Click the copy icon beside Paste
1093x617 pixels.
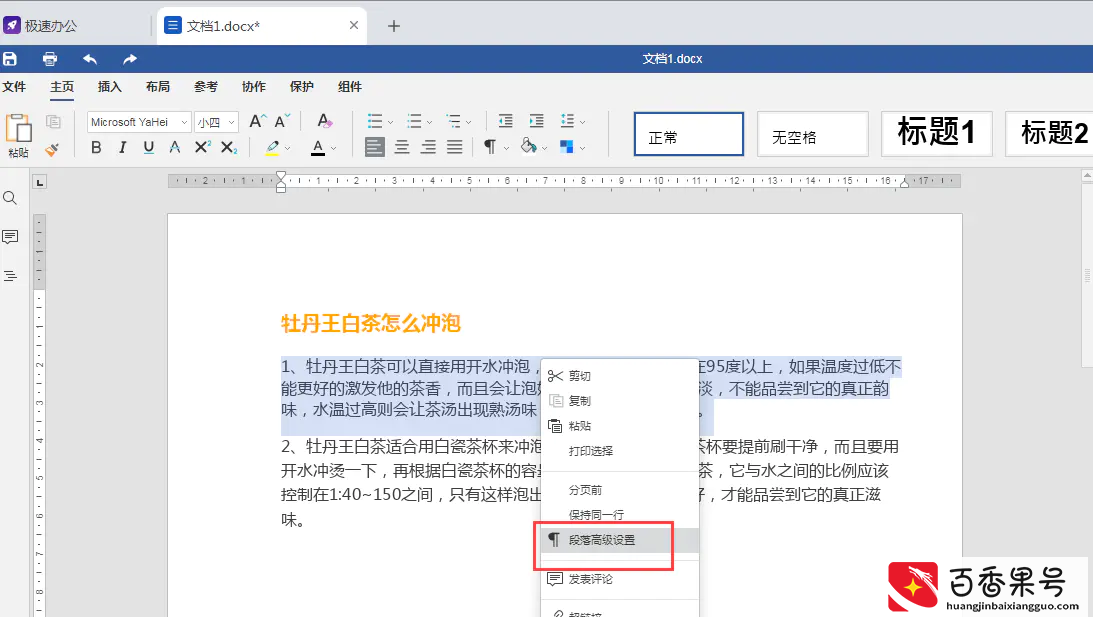(53, 122)
